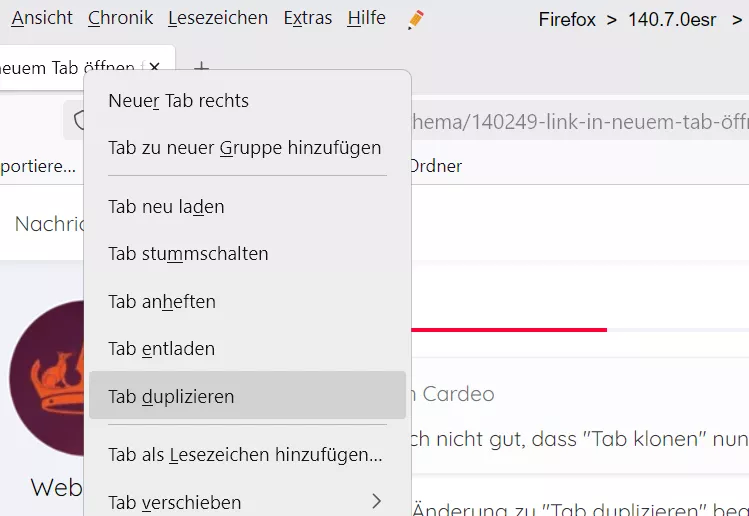Choose 'Neuer Tab rechts' menu entry
749x516 pixels.
247,101
